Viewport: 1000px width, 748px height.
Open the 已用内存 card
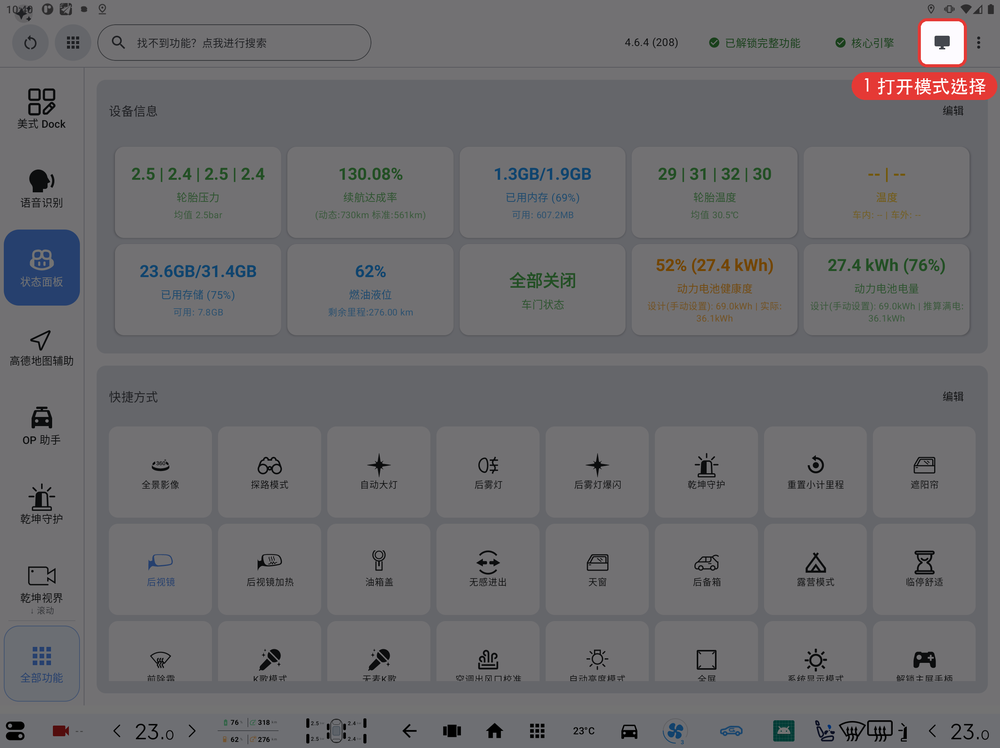click(543, 193)
